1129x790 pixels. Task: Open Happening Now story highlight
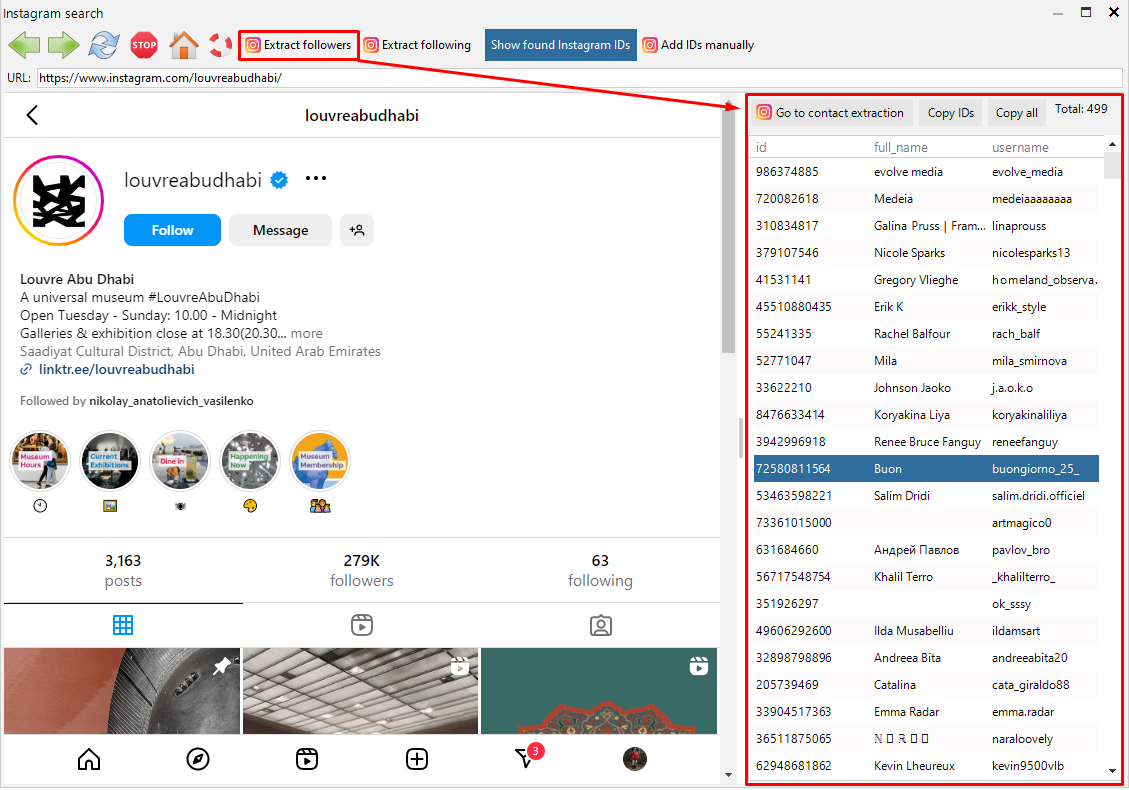250,461
